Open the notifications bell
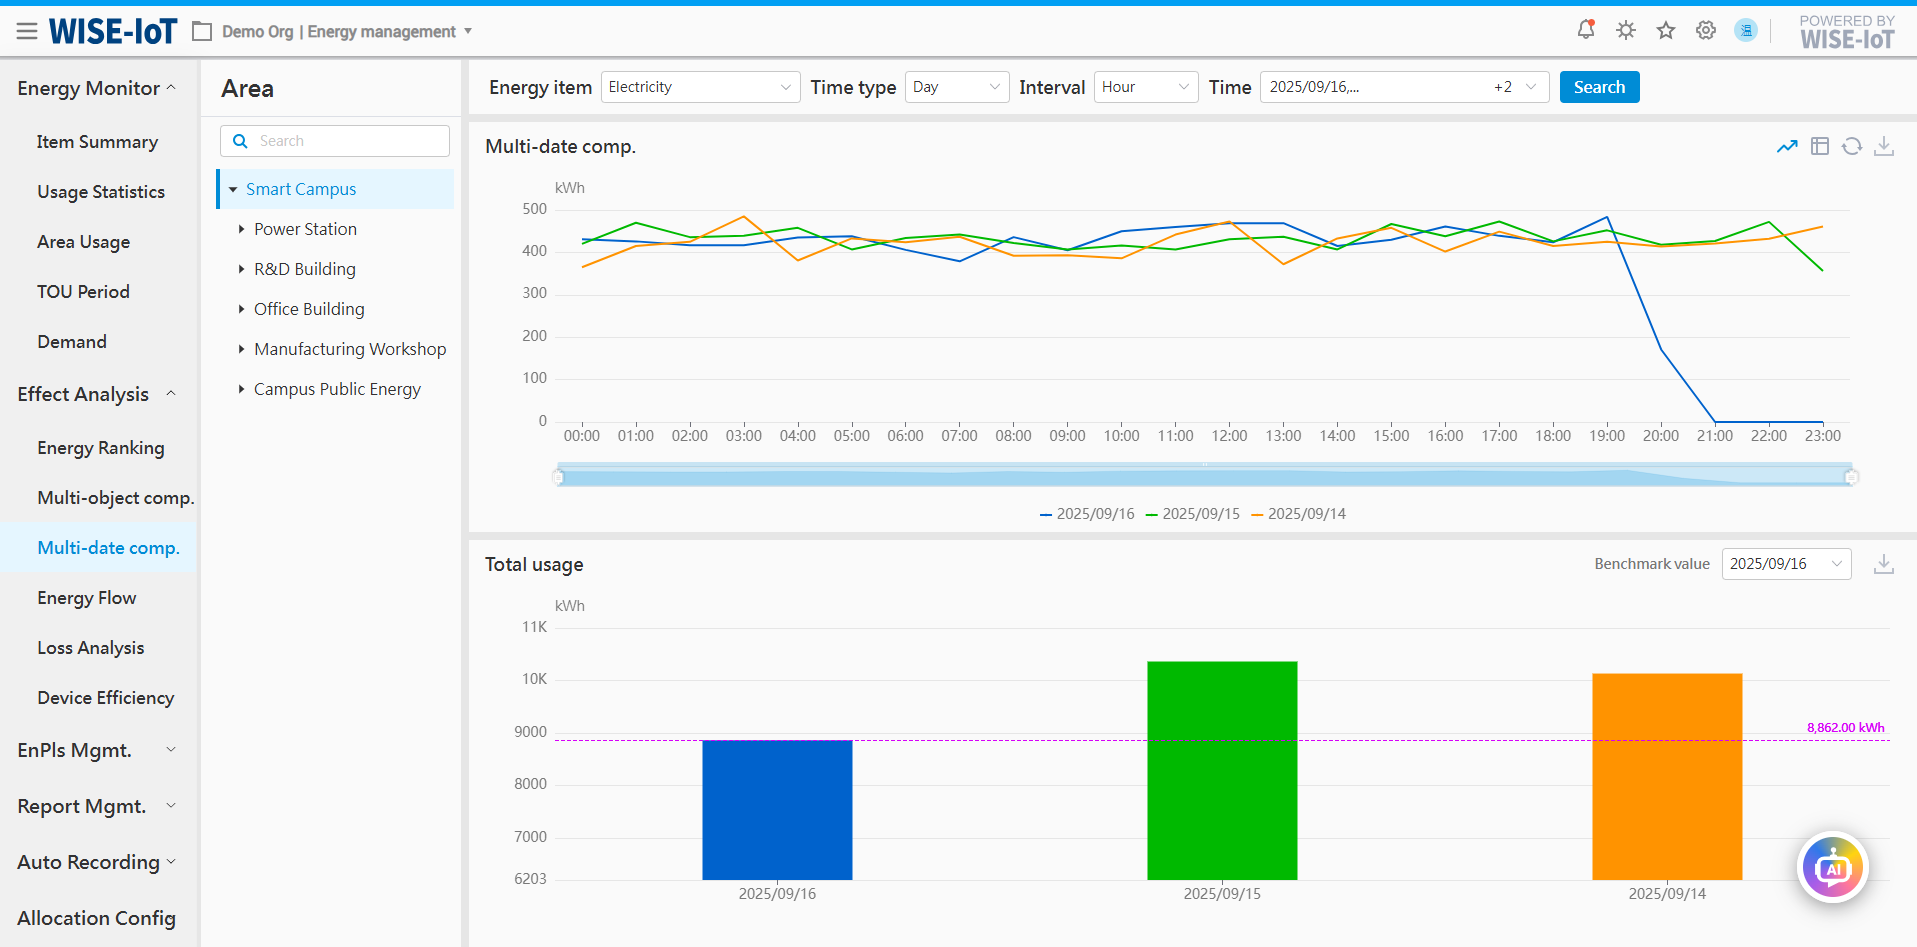Viewport: 1917px width, 947px height. 1586,30
